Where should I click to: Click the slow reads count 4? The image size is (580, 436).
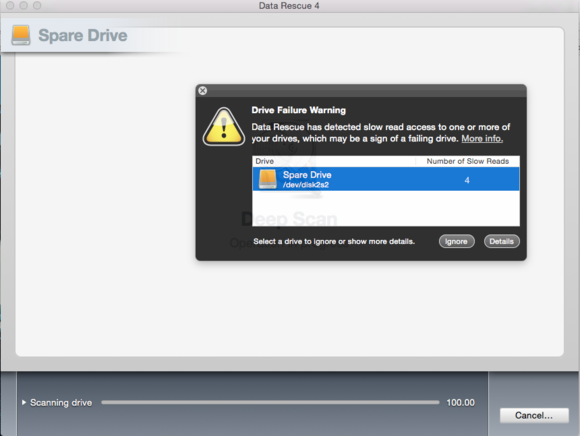[467, 180]
